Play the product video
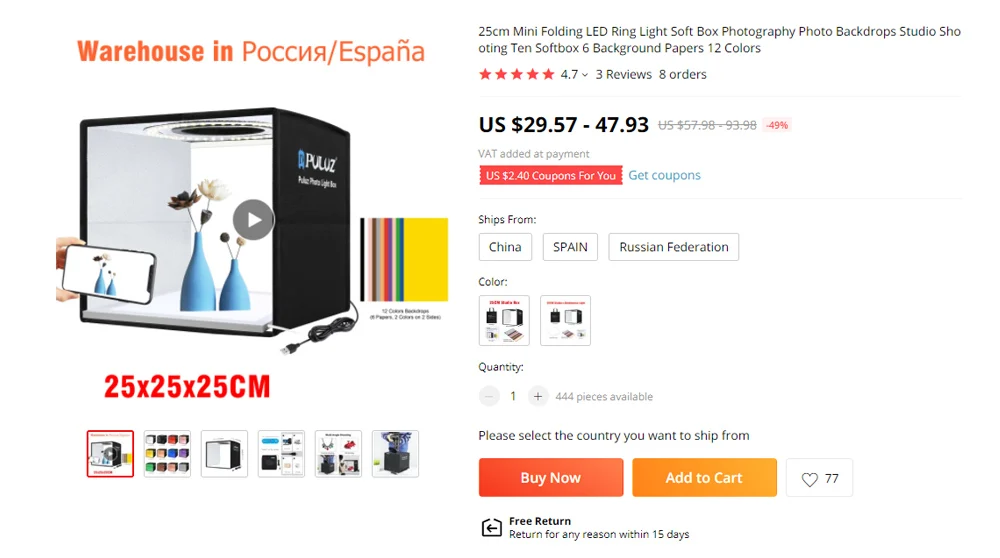Screen dimensions: 1000x558 (253, 220)
